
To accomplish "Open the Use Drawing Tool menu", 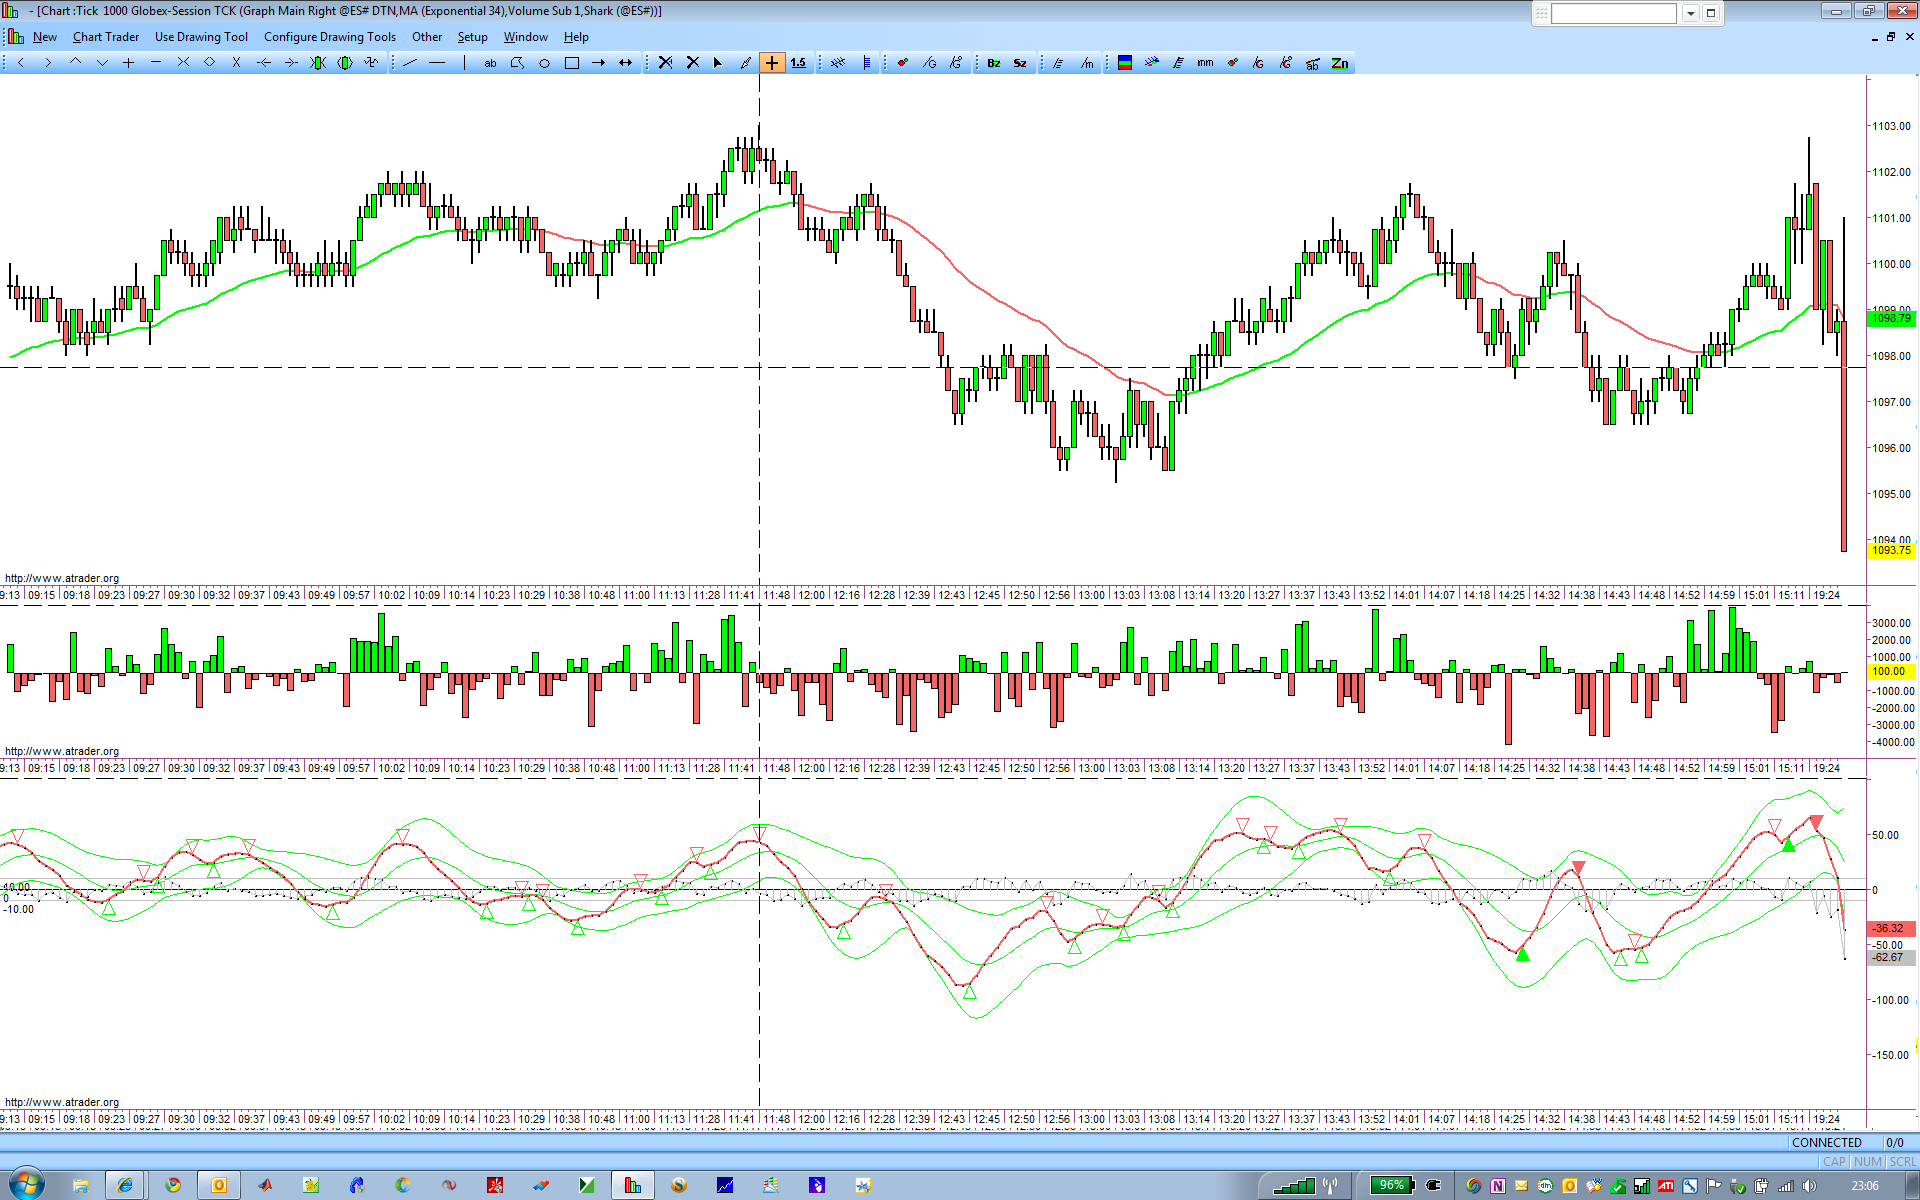I will [x=201, y=37].
